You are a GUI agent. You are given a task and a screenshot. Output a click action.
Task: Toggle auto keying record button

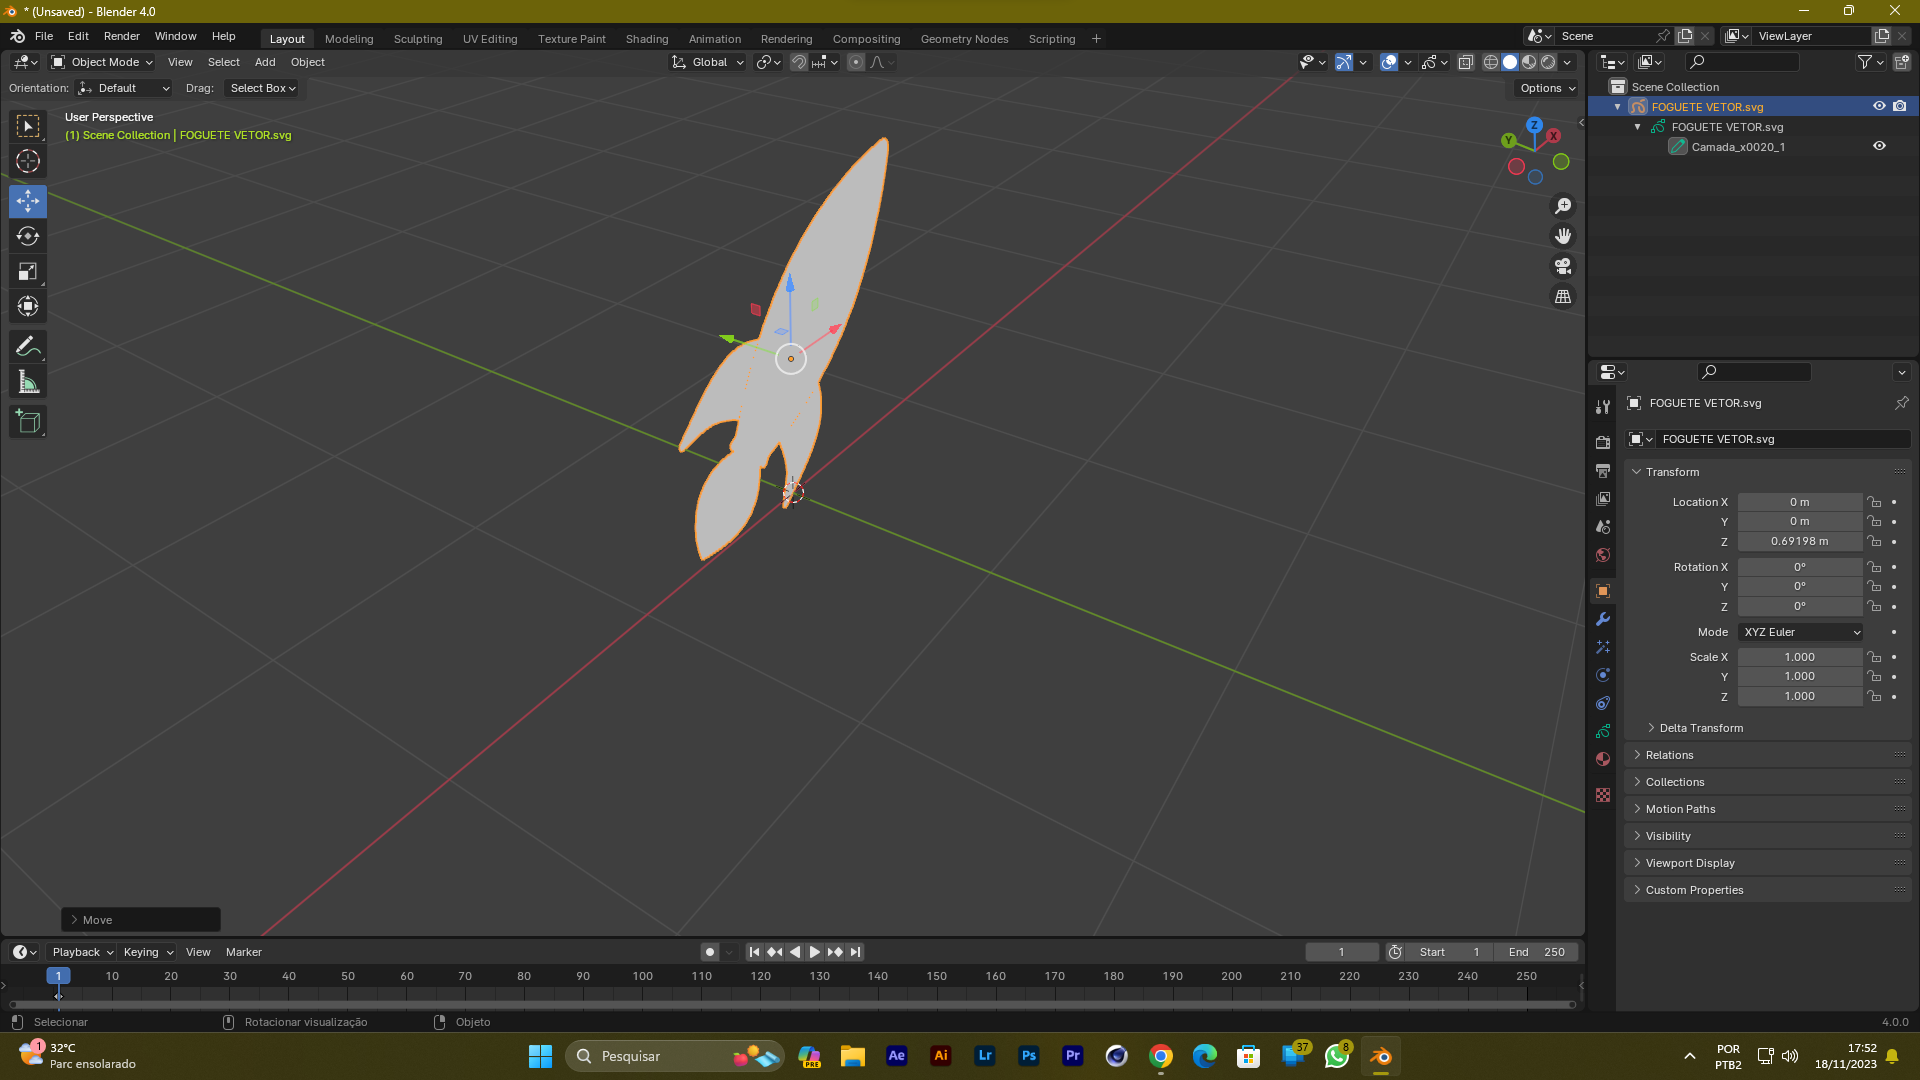(x=710, y=952)
